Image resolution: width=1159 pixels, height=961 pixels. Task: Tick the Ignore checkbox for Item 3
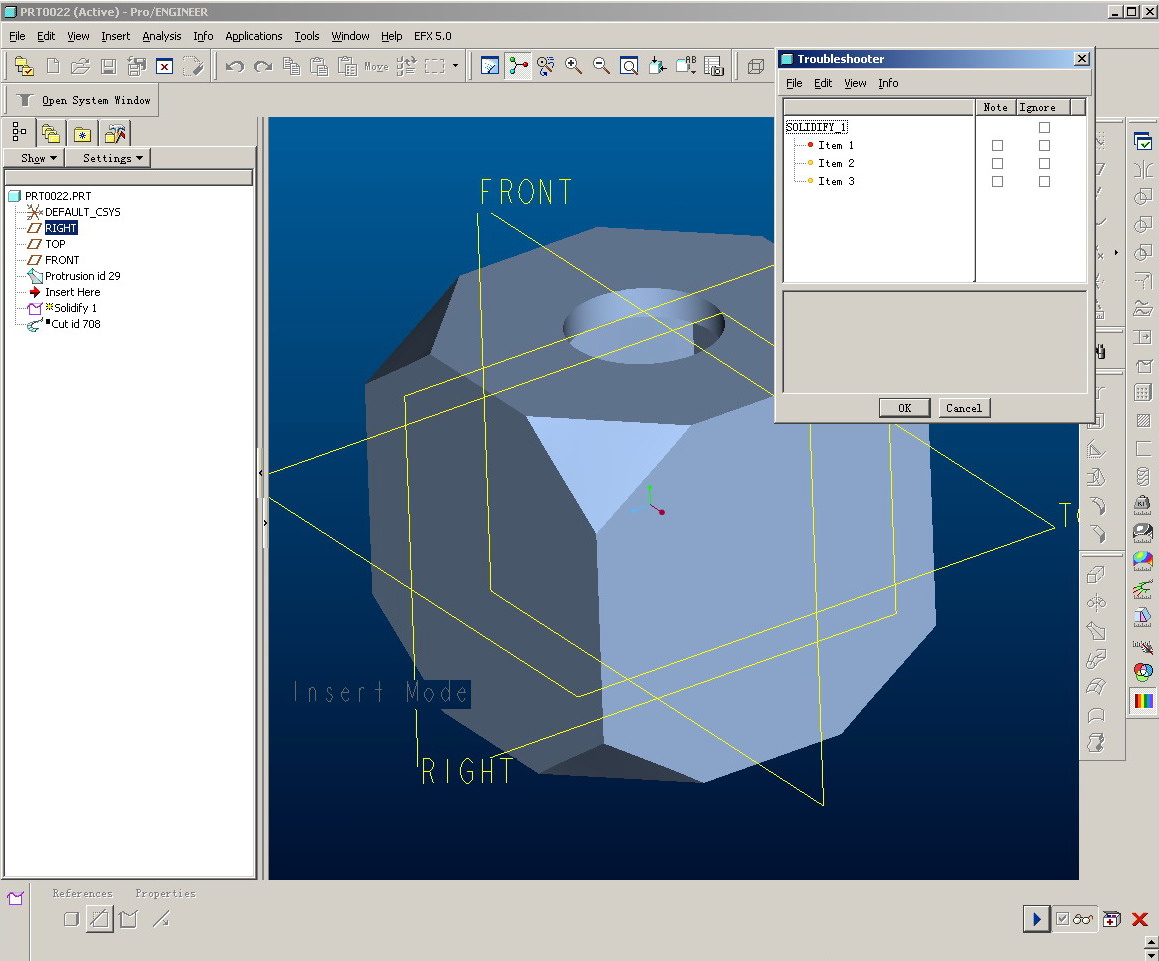(x=1044, y=181)
